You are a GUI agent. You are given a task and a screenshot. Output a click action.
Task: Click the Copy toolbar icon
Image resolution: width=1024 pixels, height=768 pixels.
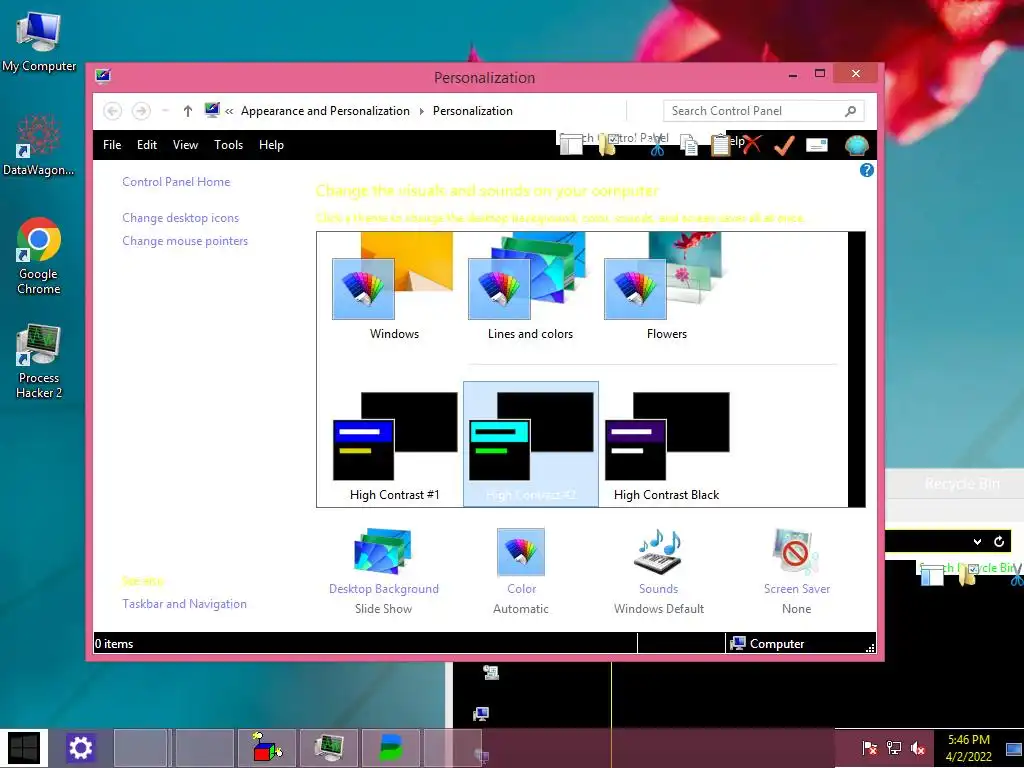[689, 146]
